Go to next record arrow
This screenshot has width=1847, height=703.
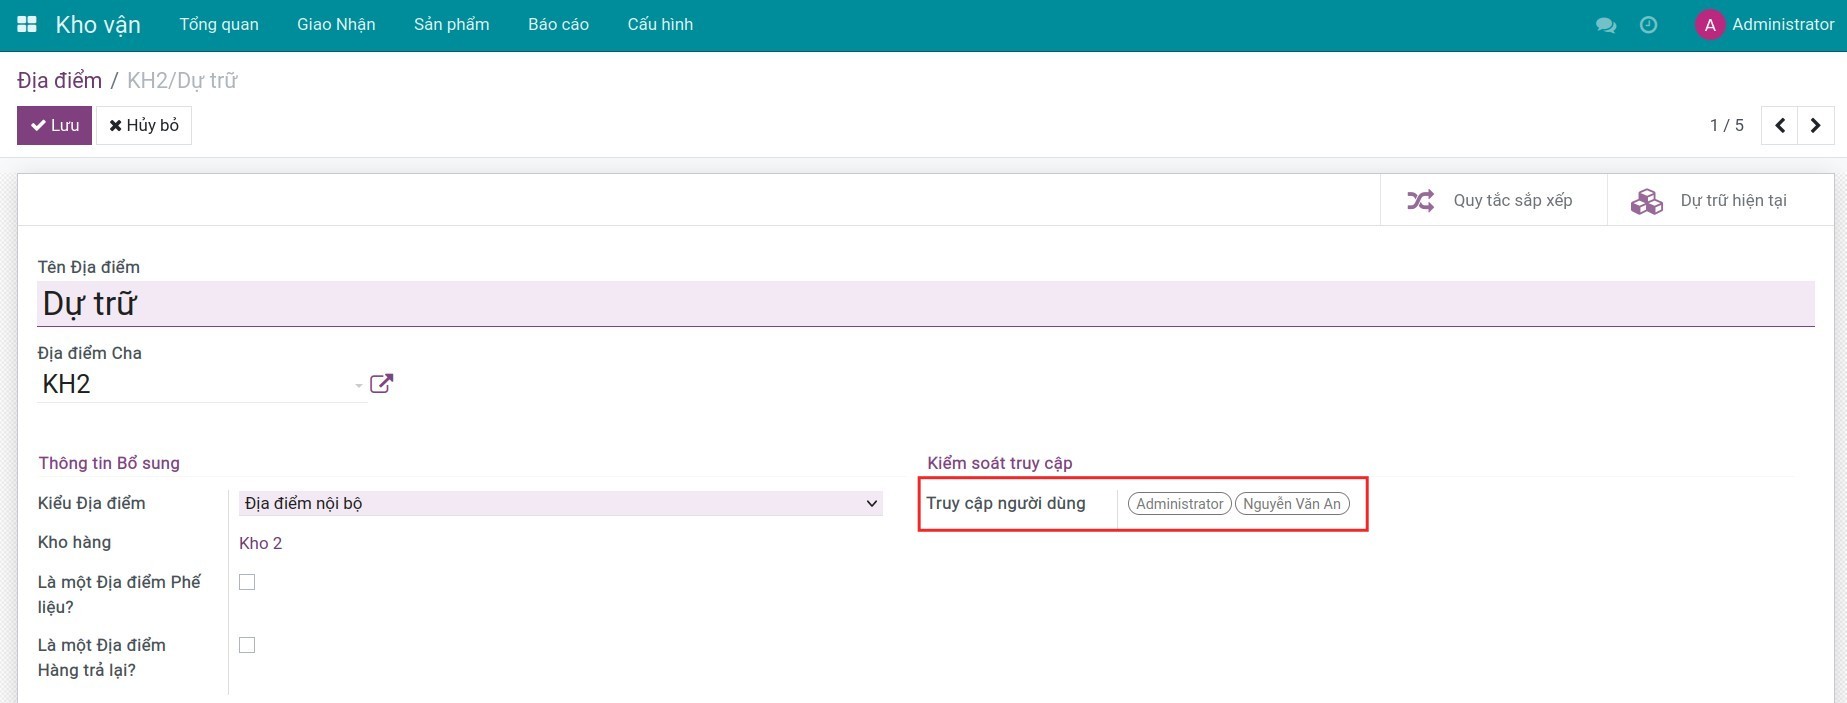[1815, 126]
